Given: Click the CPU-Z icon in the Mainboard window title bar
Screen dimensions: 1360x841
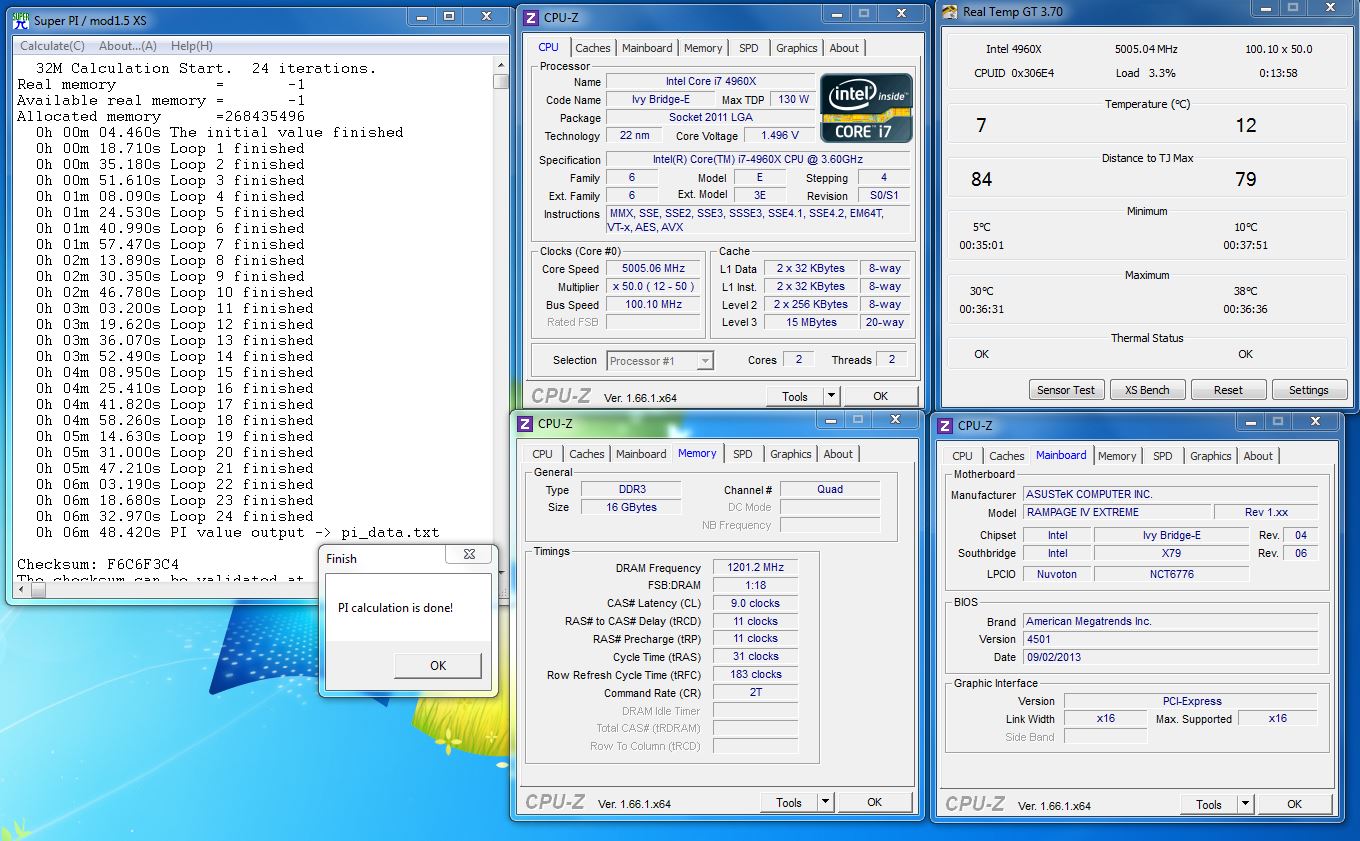Looking at the screenshot, I should [x=944, y=425].
